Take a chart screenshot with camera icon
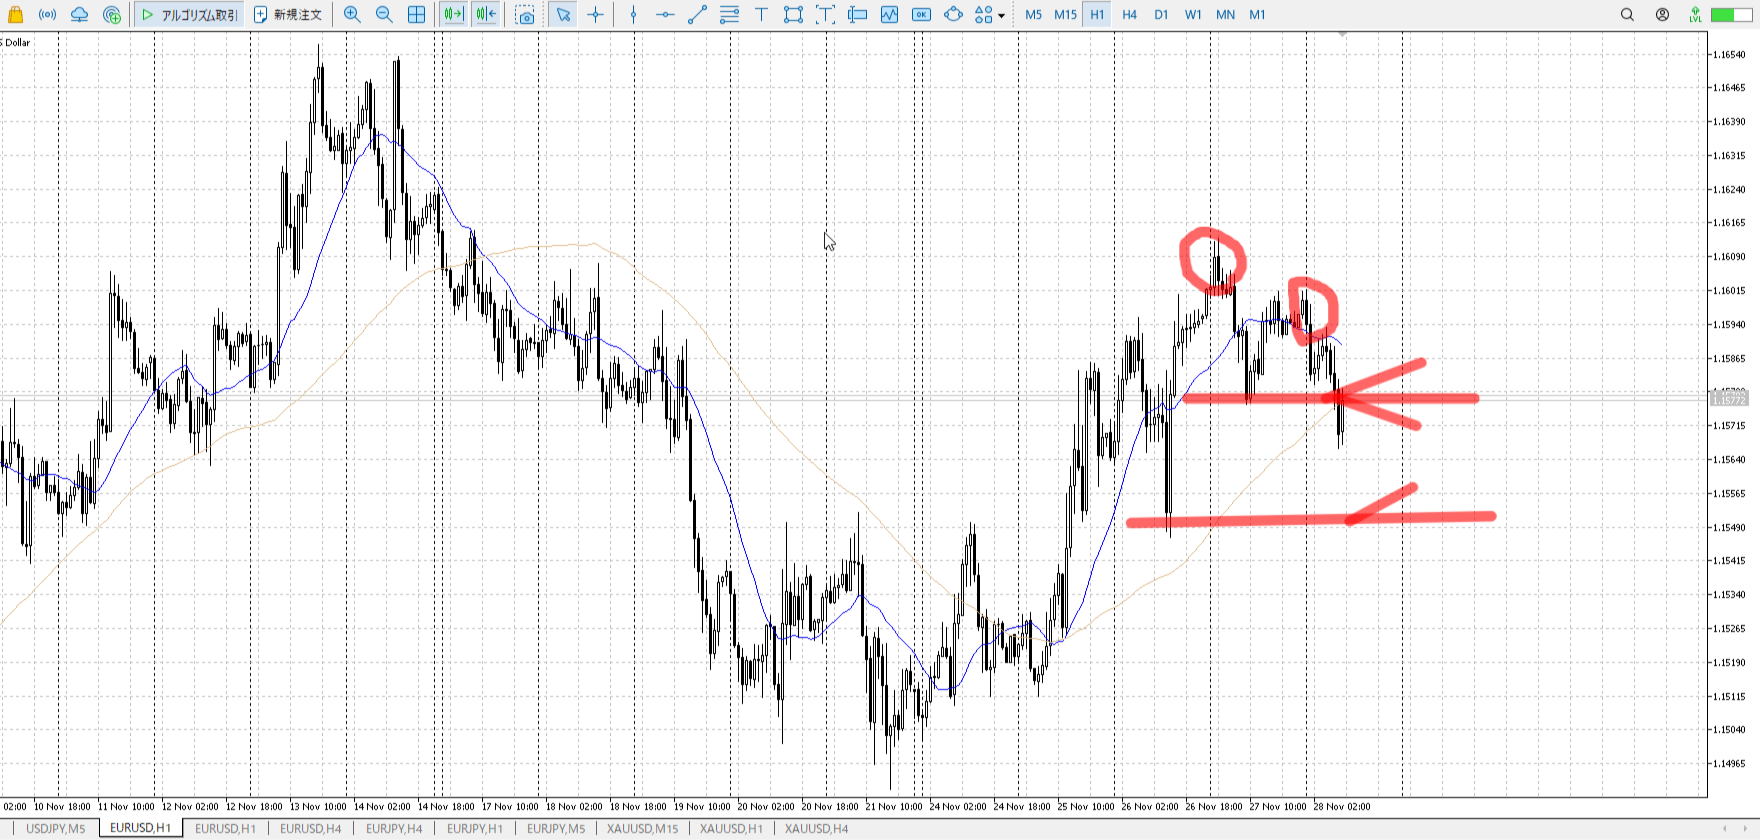1760x840 pixels. 525,15
